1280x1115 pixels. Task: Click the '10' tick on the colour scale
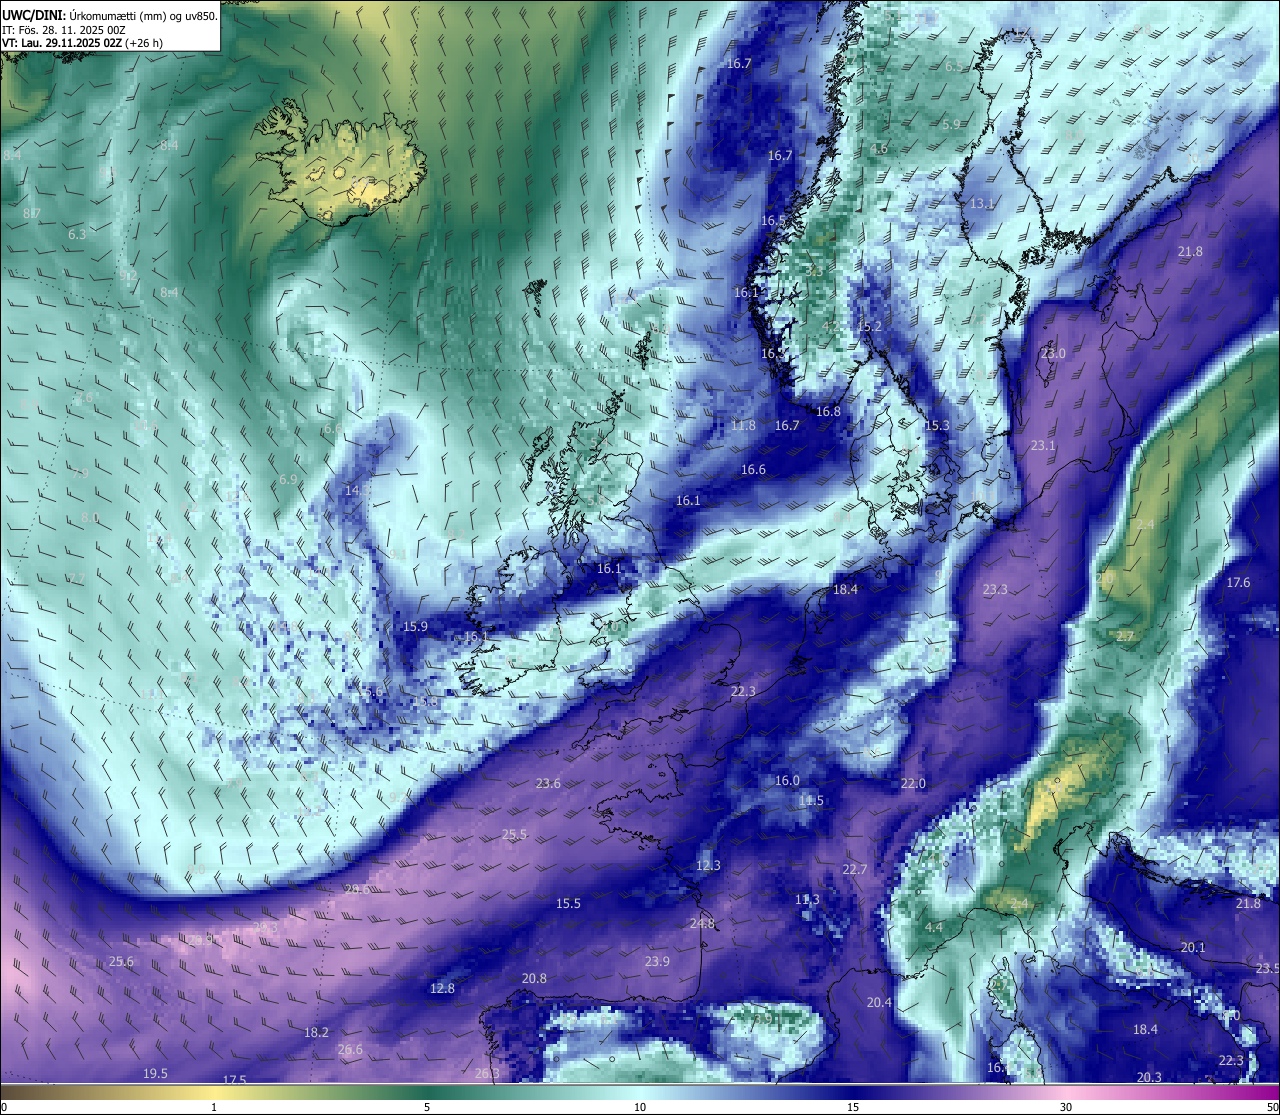coord(640,1107)
